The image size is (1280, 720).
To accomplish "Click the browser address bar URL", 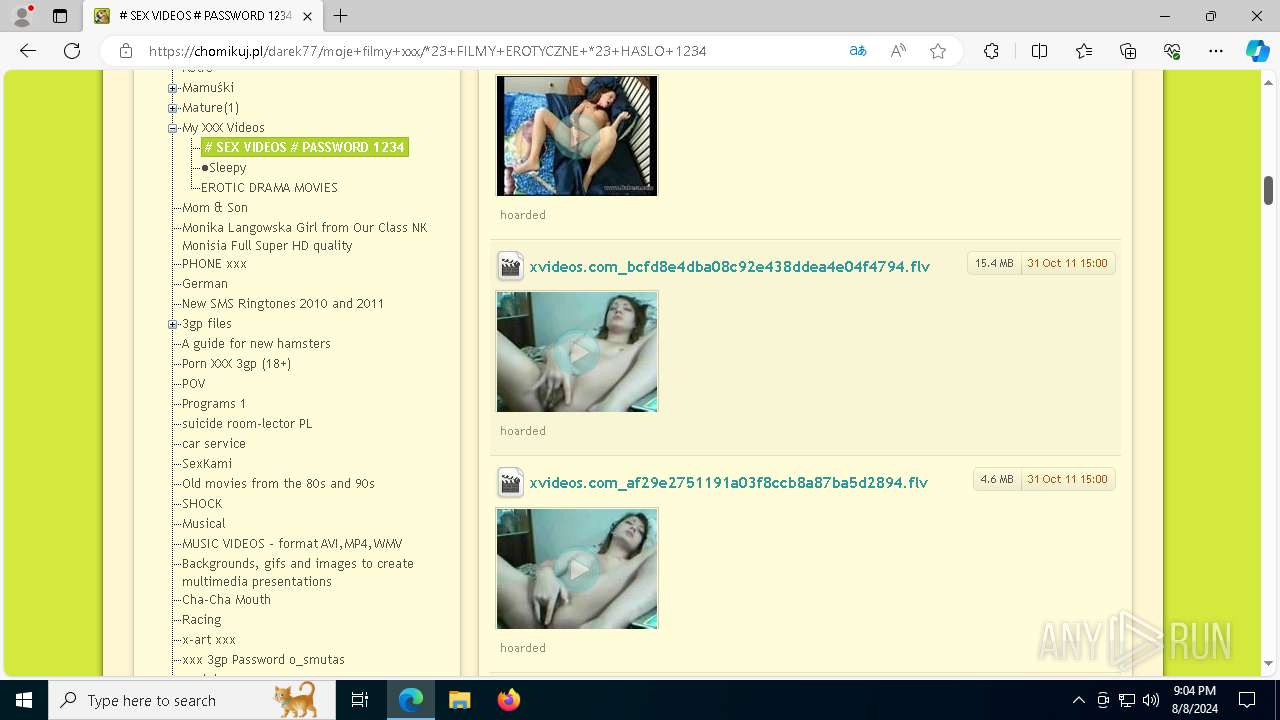I will click(428, 51).
